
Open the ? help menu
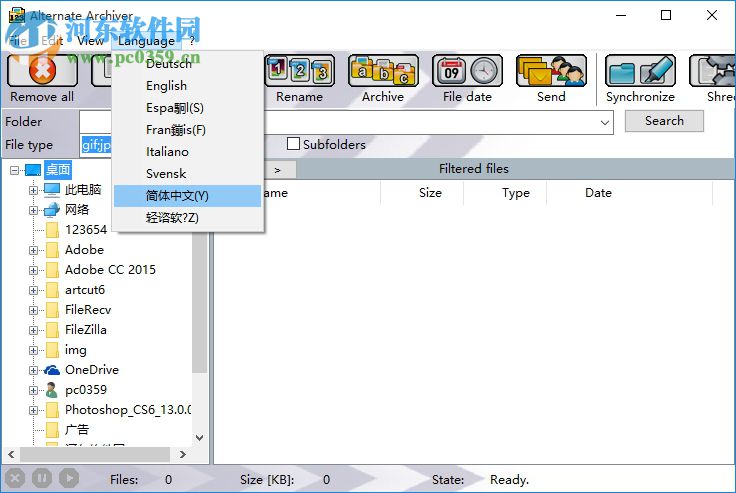[192, 41]
